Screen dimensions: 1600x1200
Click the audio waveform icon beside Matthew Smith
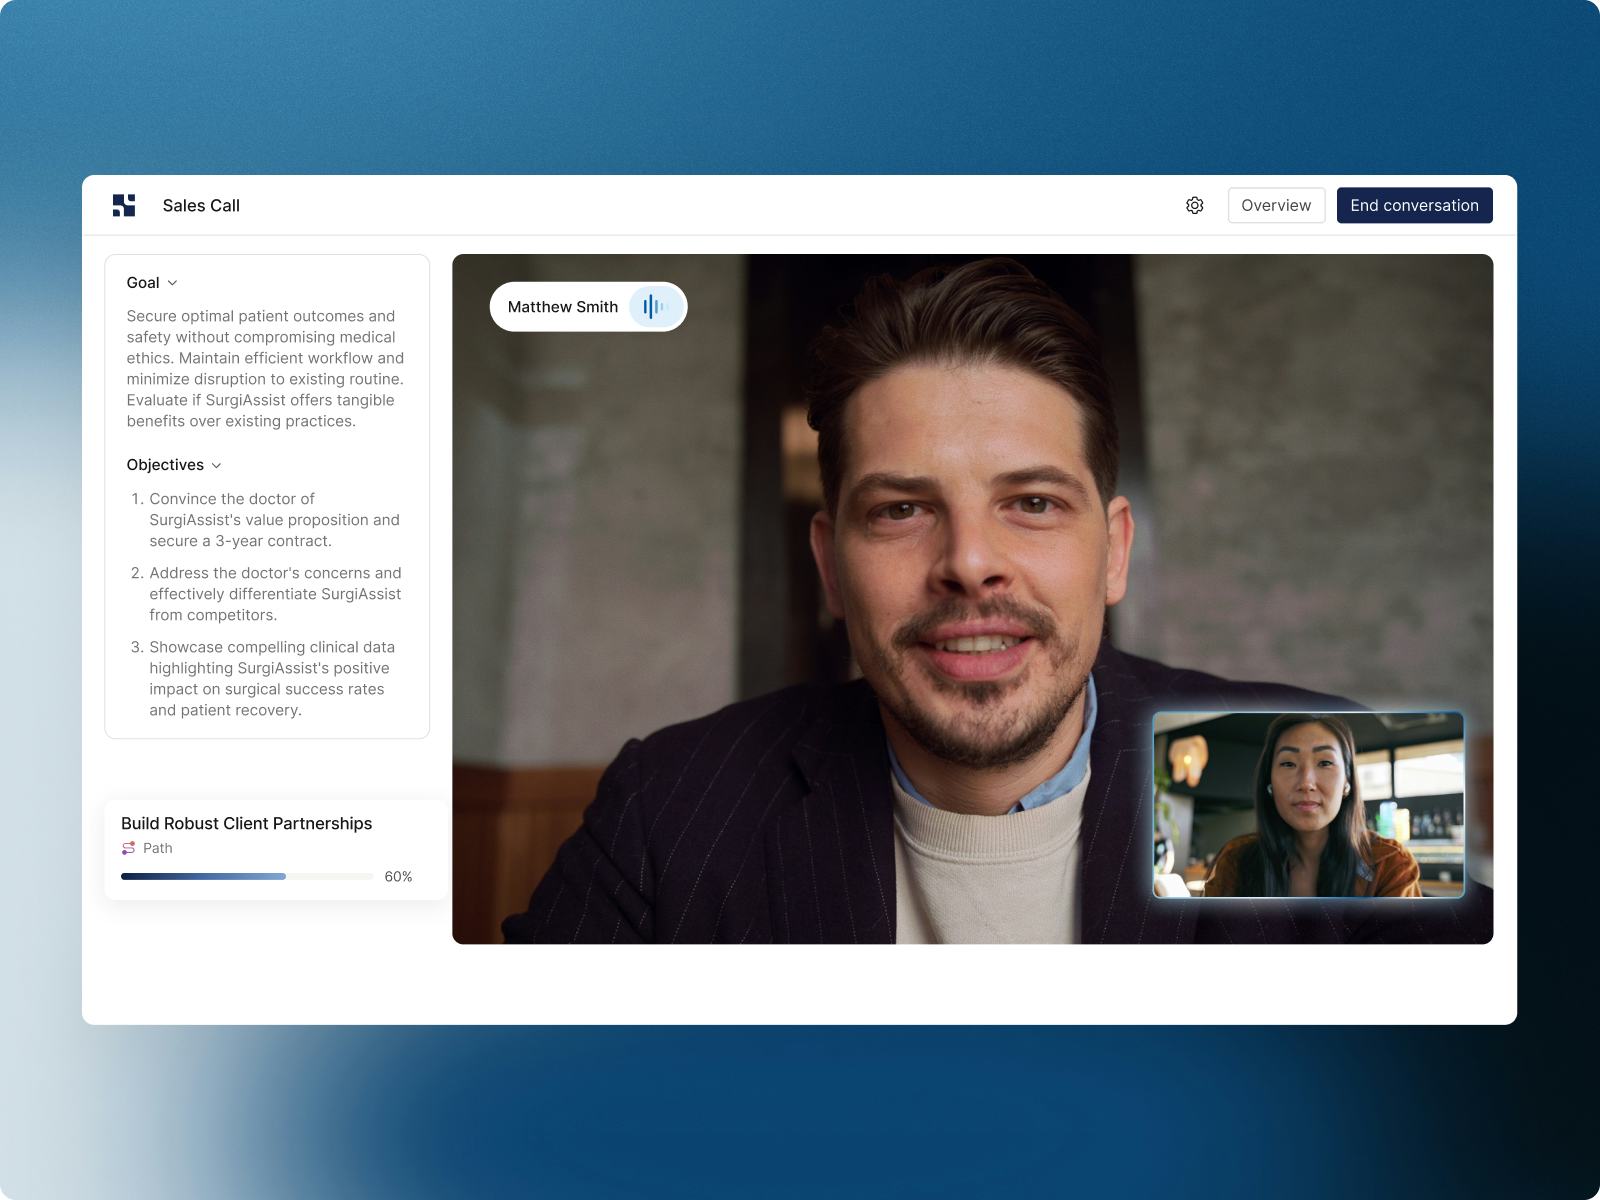pos(655,307)
